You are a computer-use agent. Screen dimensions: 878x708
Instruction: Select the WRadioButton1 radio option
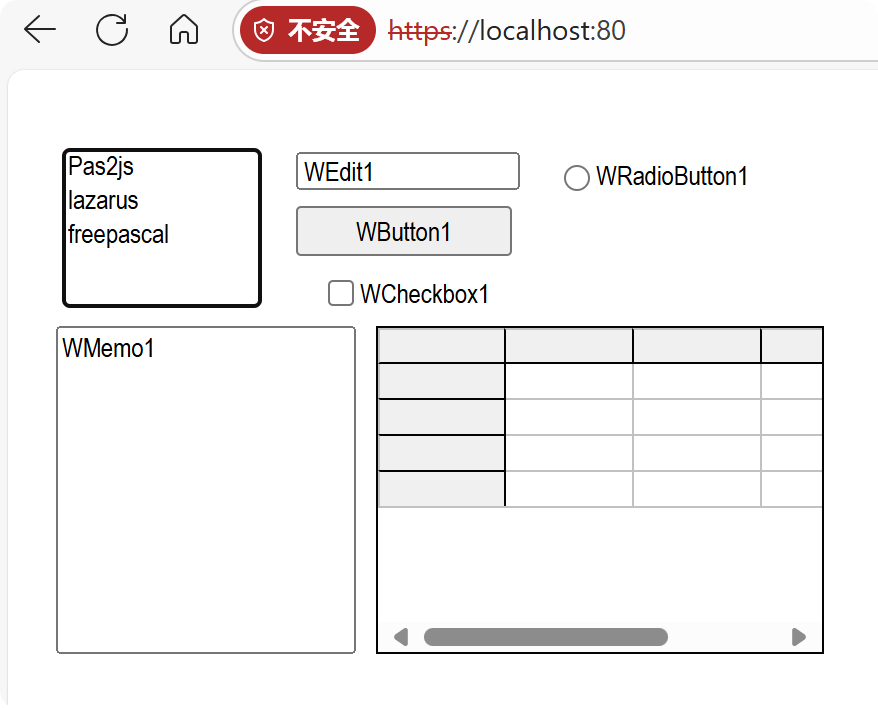(576, 177)
